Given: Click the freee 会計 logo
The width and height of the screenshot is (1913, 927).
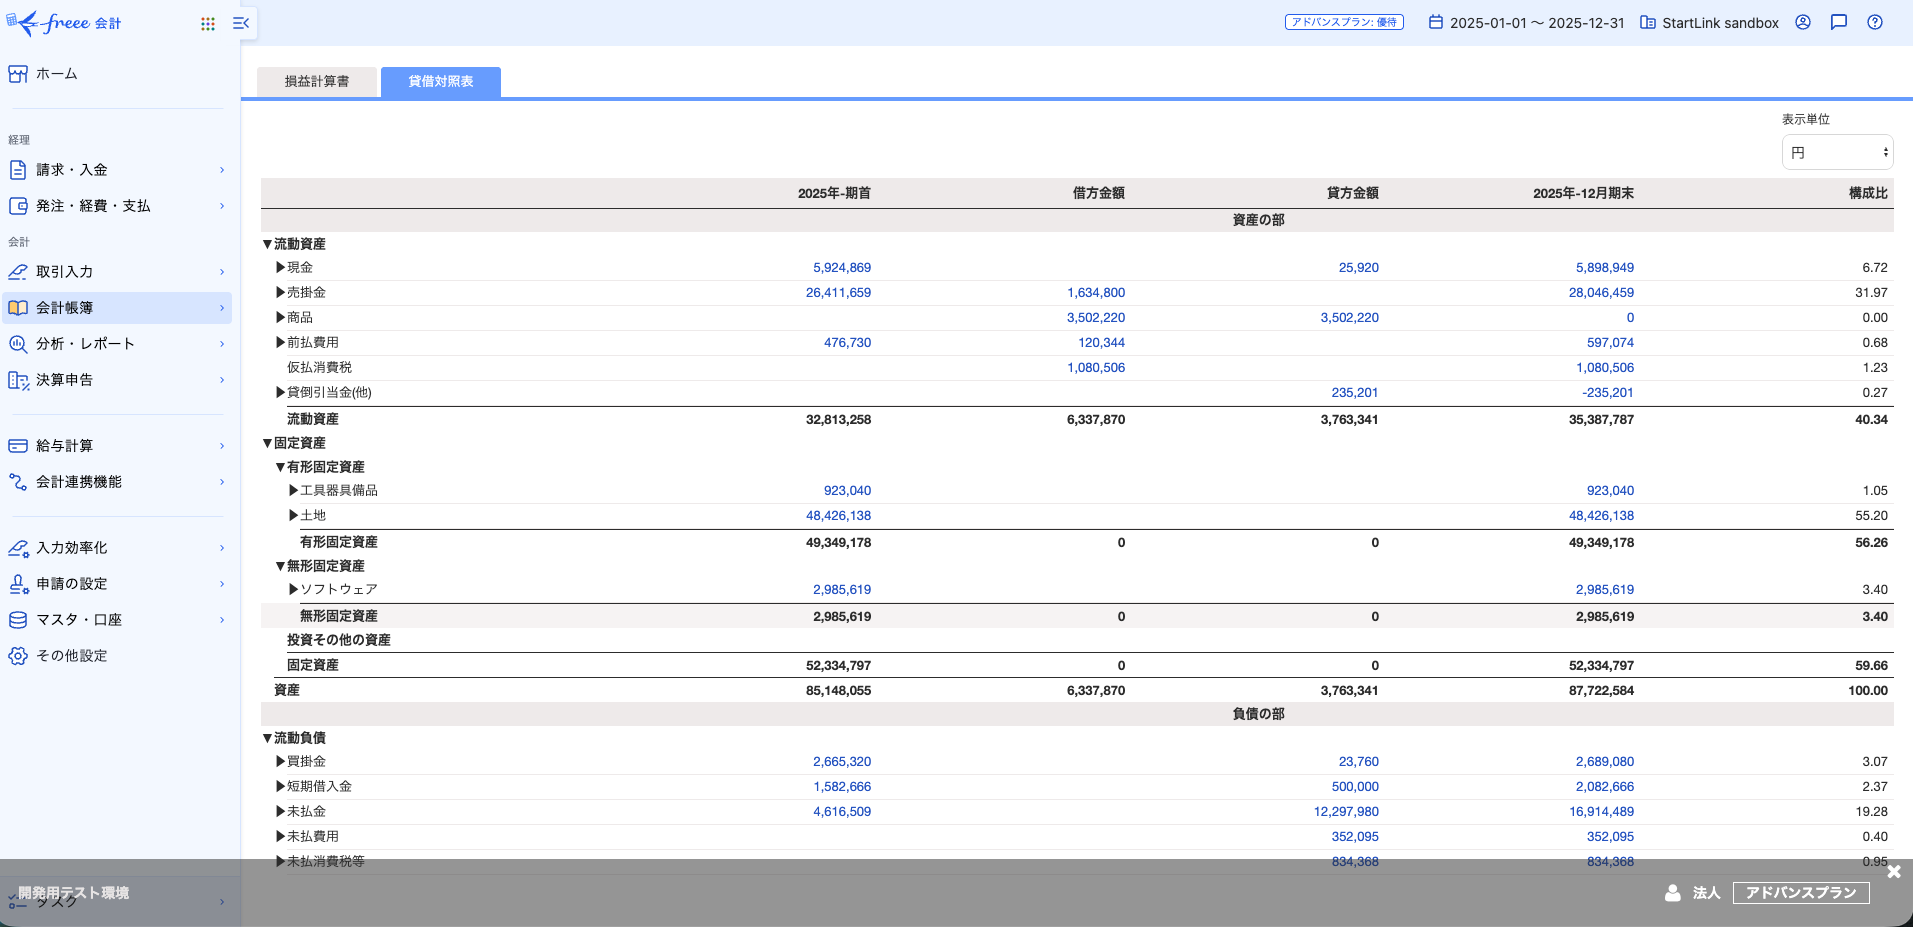Looking at the screenshot, I should [64, 23].
